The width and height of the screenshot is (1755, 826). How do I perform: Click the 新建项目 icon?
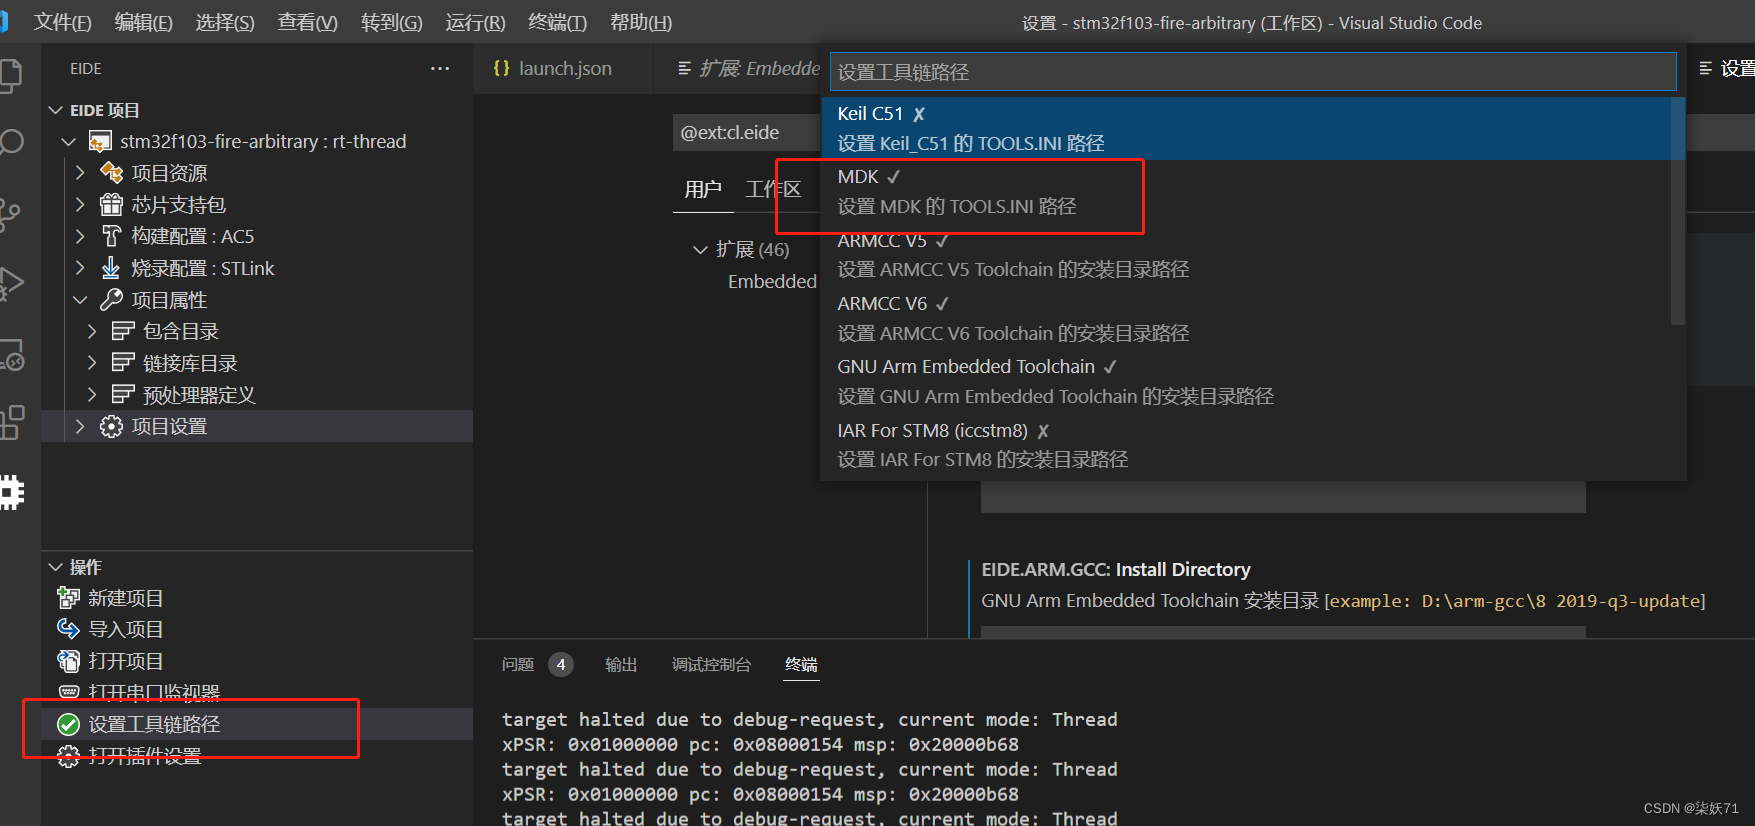click(68, 598)
